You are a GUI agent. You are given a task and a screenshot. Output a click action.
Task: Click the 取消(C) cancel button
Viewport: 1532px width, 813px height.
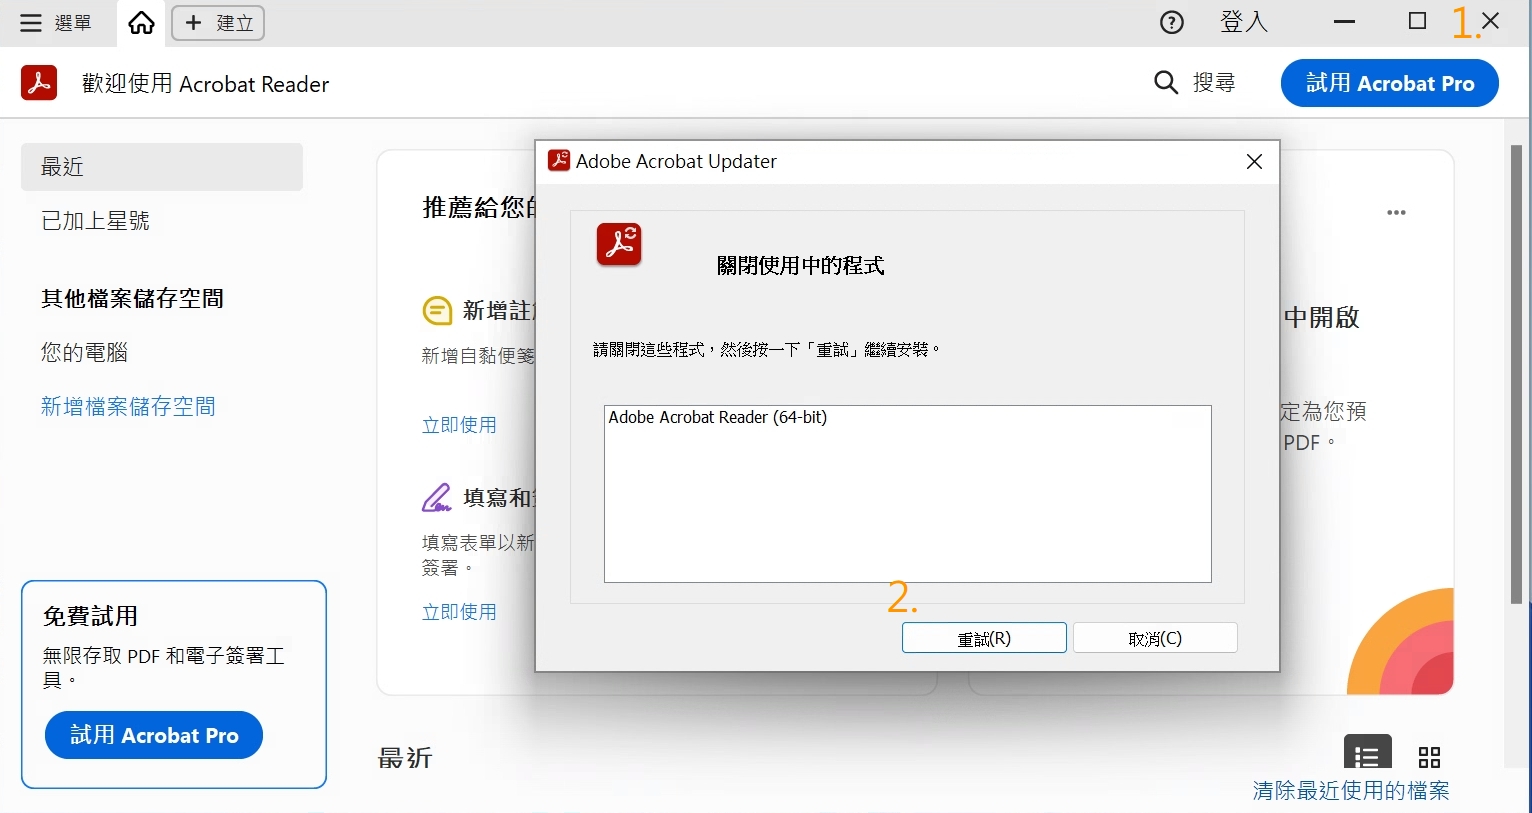tap(1155, 638)
